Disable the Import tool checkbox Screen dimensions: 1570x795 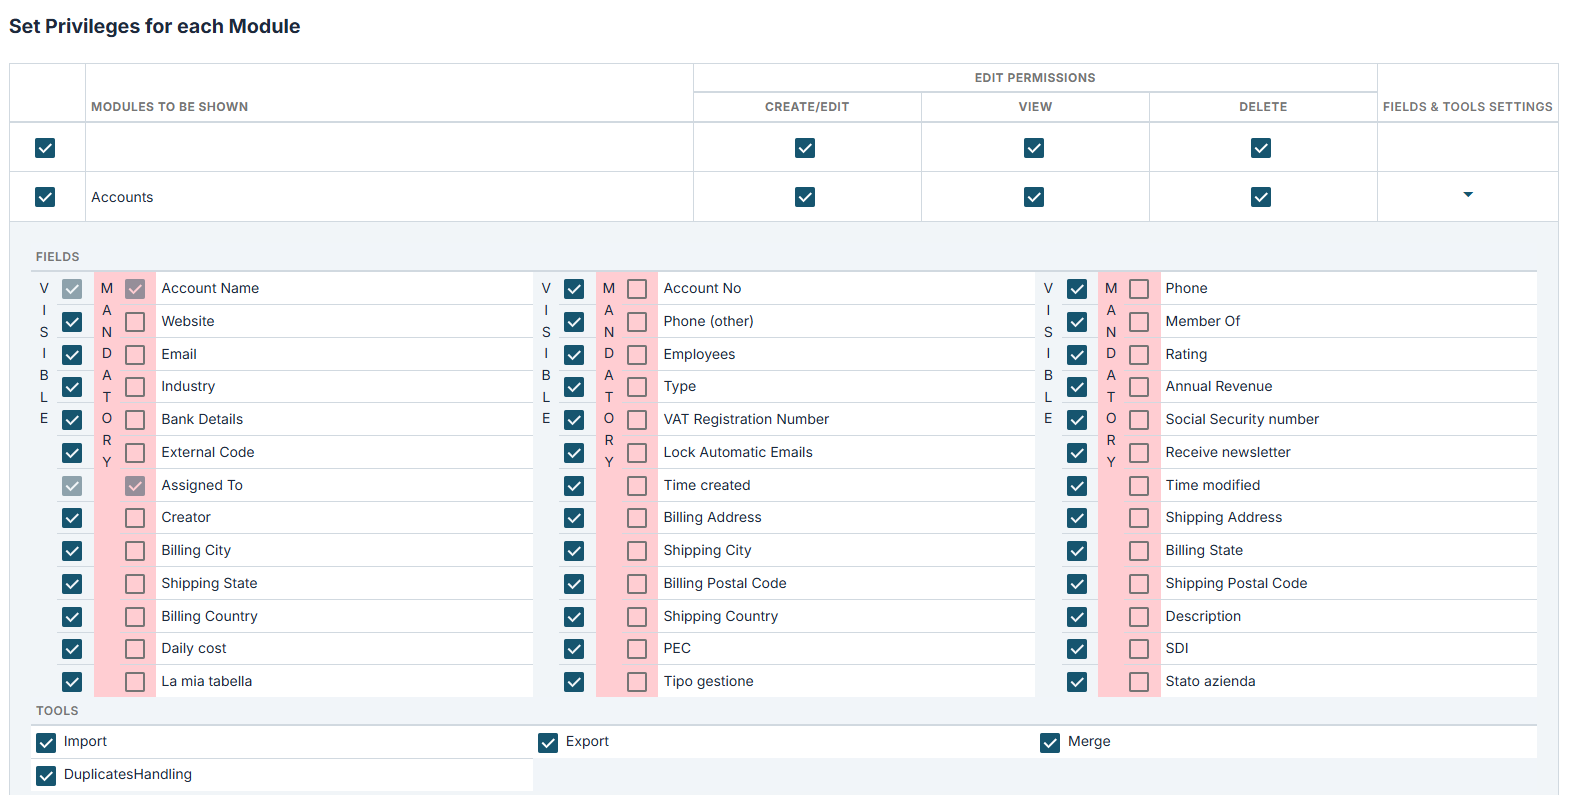[x=46, y=743]
